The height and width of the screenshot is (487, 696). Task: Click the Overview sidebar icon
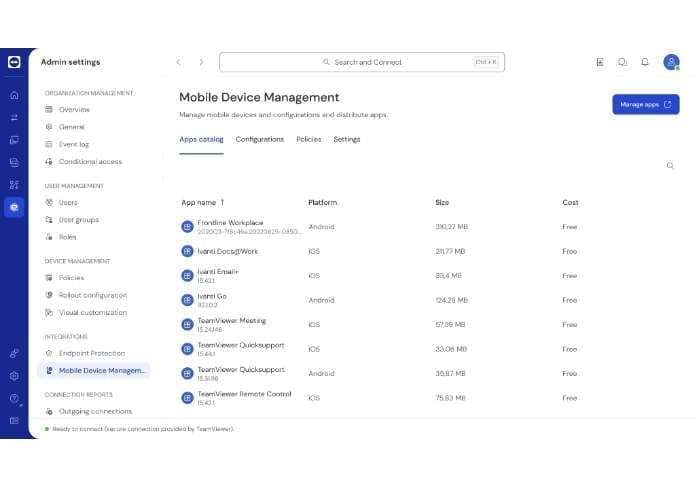49,109
